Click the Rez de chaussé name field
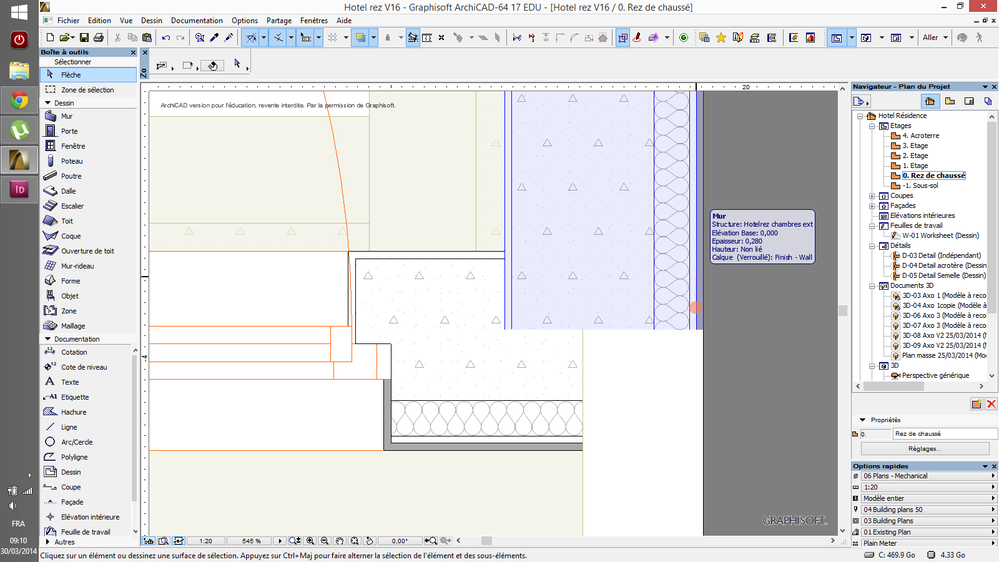This screenshot has height=562, width=999. click(944, 434)
